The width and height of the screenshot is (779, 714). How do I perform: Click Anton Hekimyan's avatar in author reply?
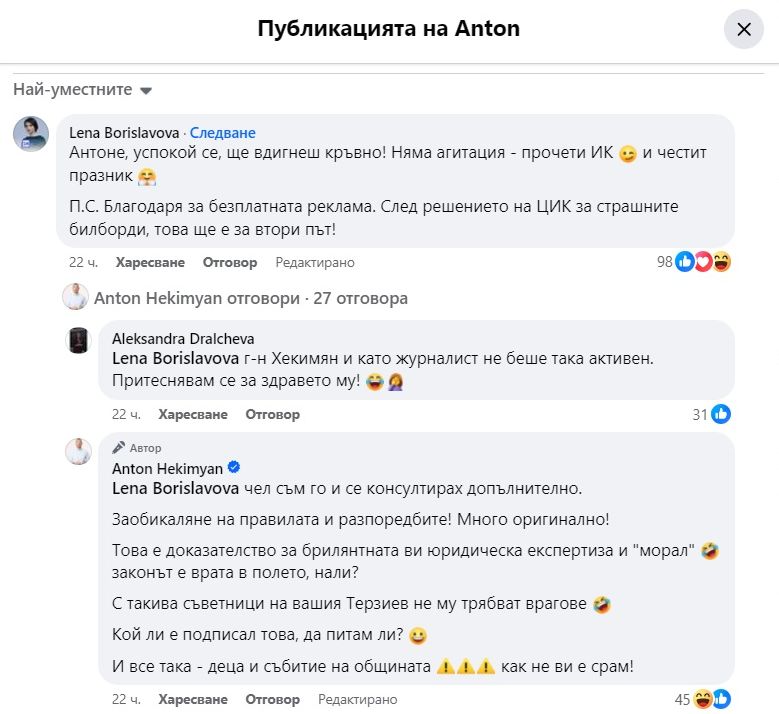pos(78,452)
